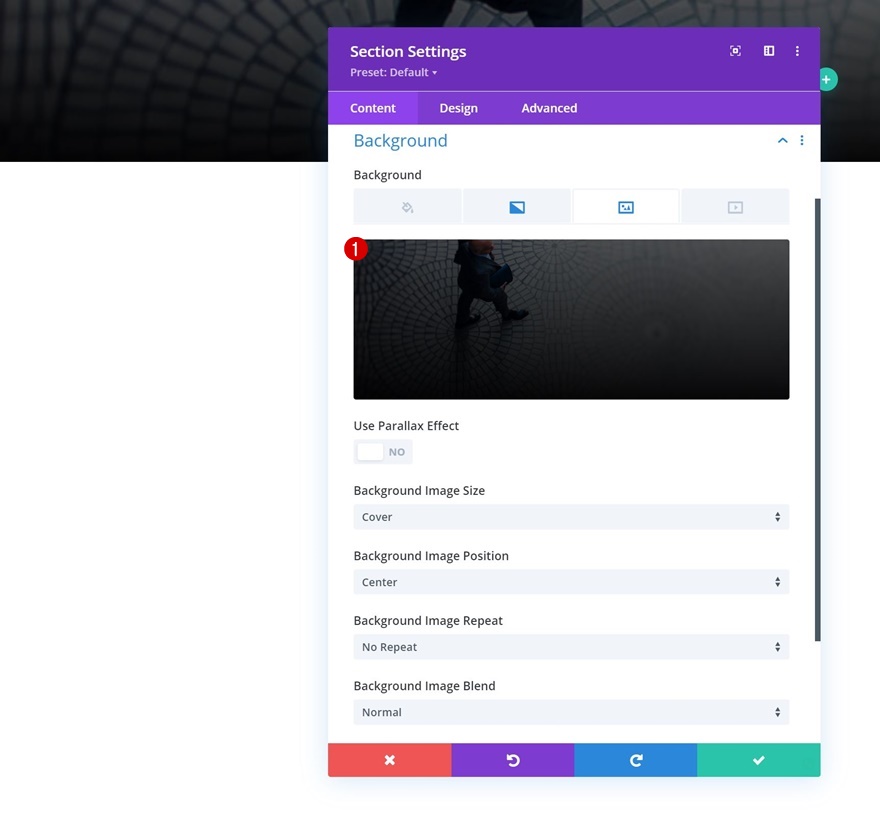This screenshot has width=880, height=820.
Task: Click the green plus add button
Action: [x=827, y=80]
